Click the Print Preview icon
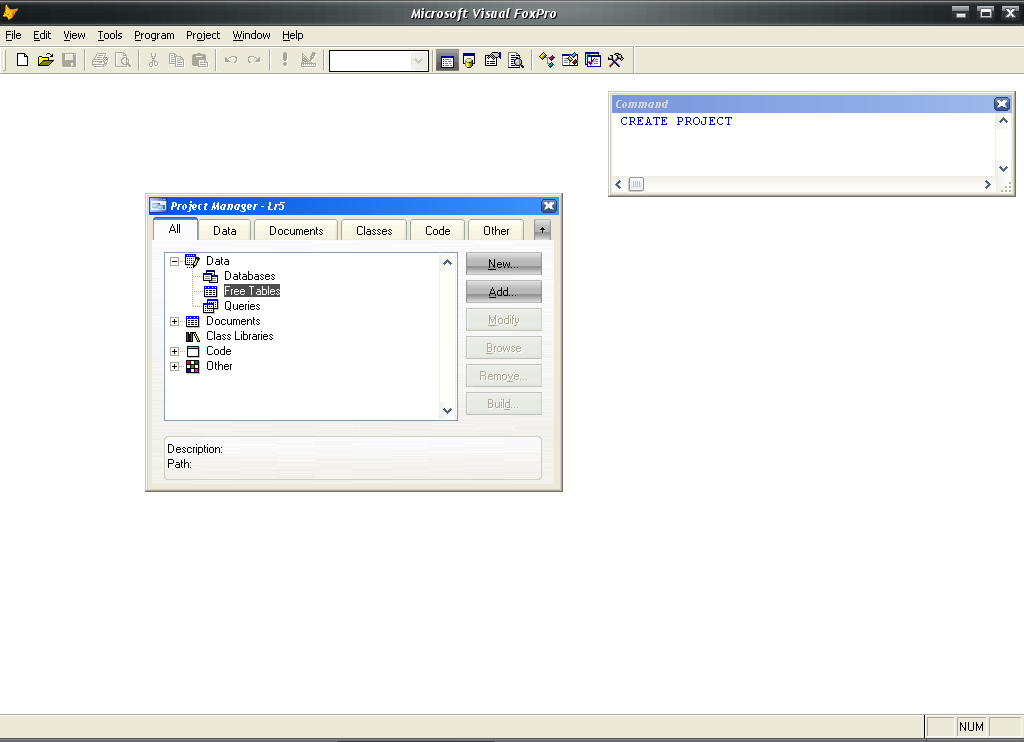The image size is (1024, 742). point(123,60)
